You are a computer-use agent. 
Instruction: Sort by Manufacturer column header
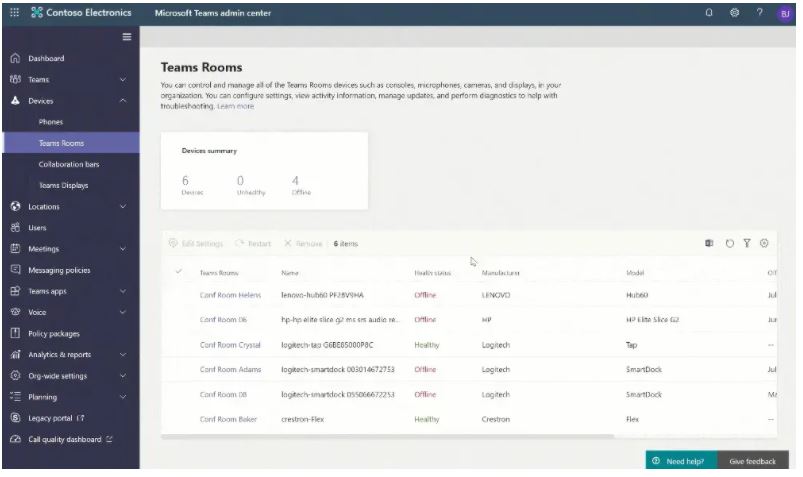pyautogui.click(x=500, y=273)
